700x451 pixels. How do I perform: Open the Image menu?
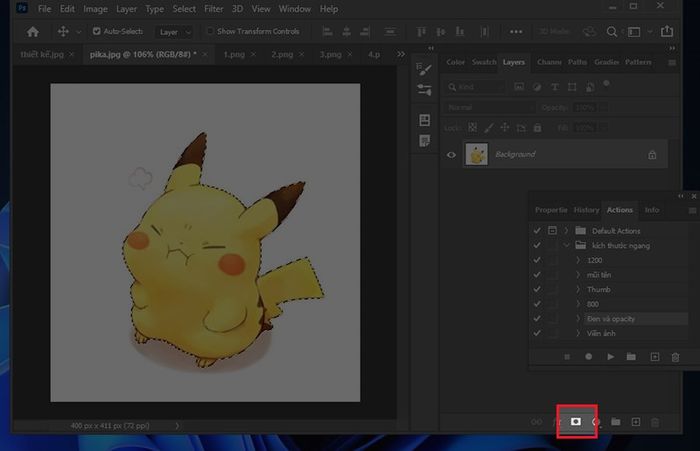click(95, 9)
